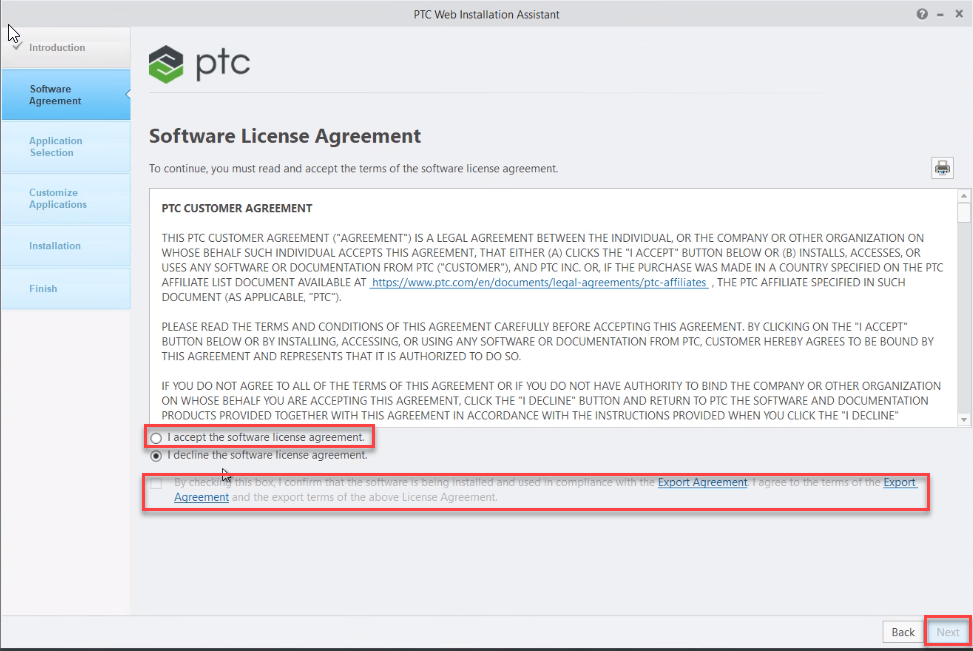
Task: Open the ptc-affiliates legal agreements link
Action: 539,282
